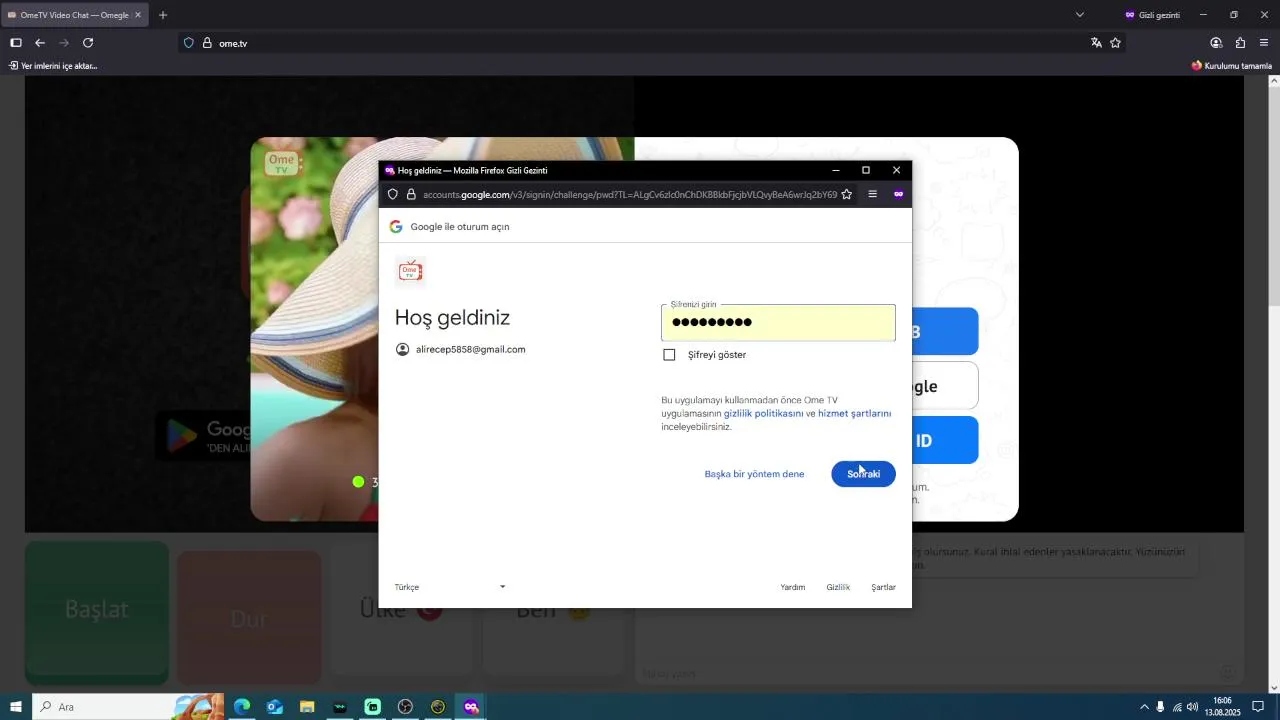Click the Google logo in sign-in header
1280x720 pixels.
point(396,227)
